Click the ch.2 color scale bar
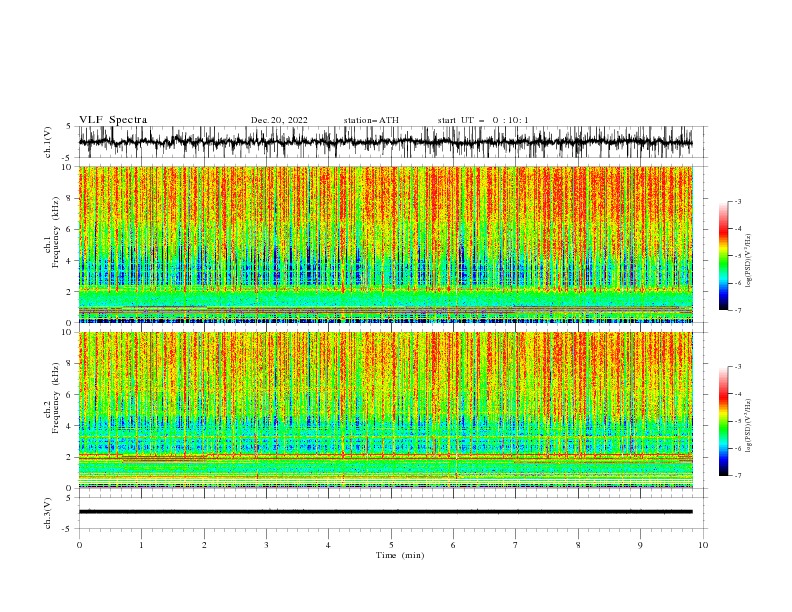 coord(723,421)
